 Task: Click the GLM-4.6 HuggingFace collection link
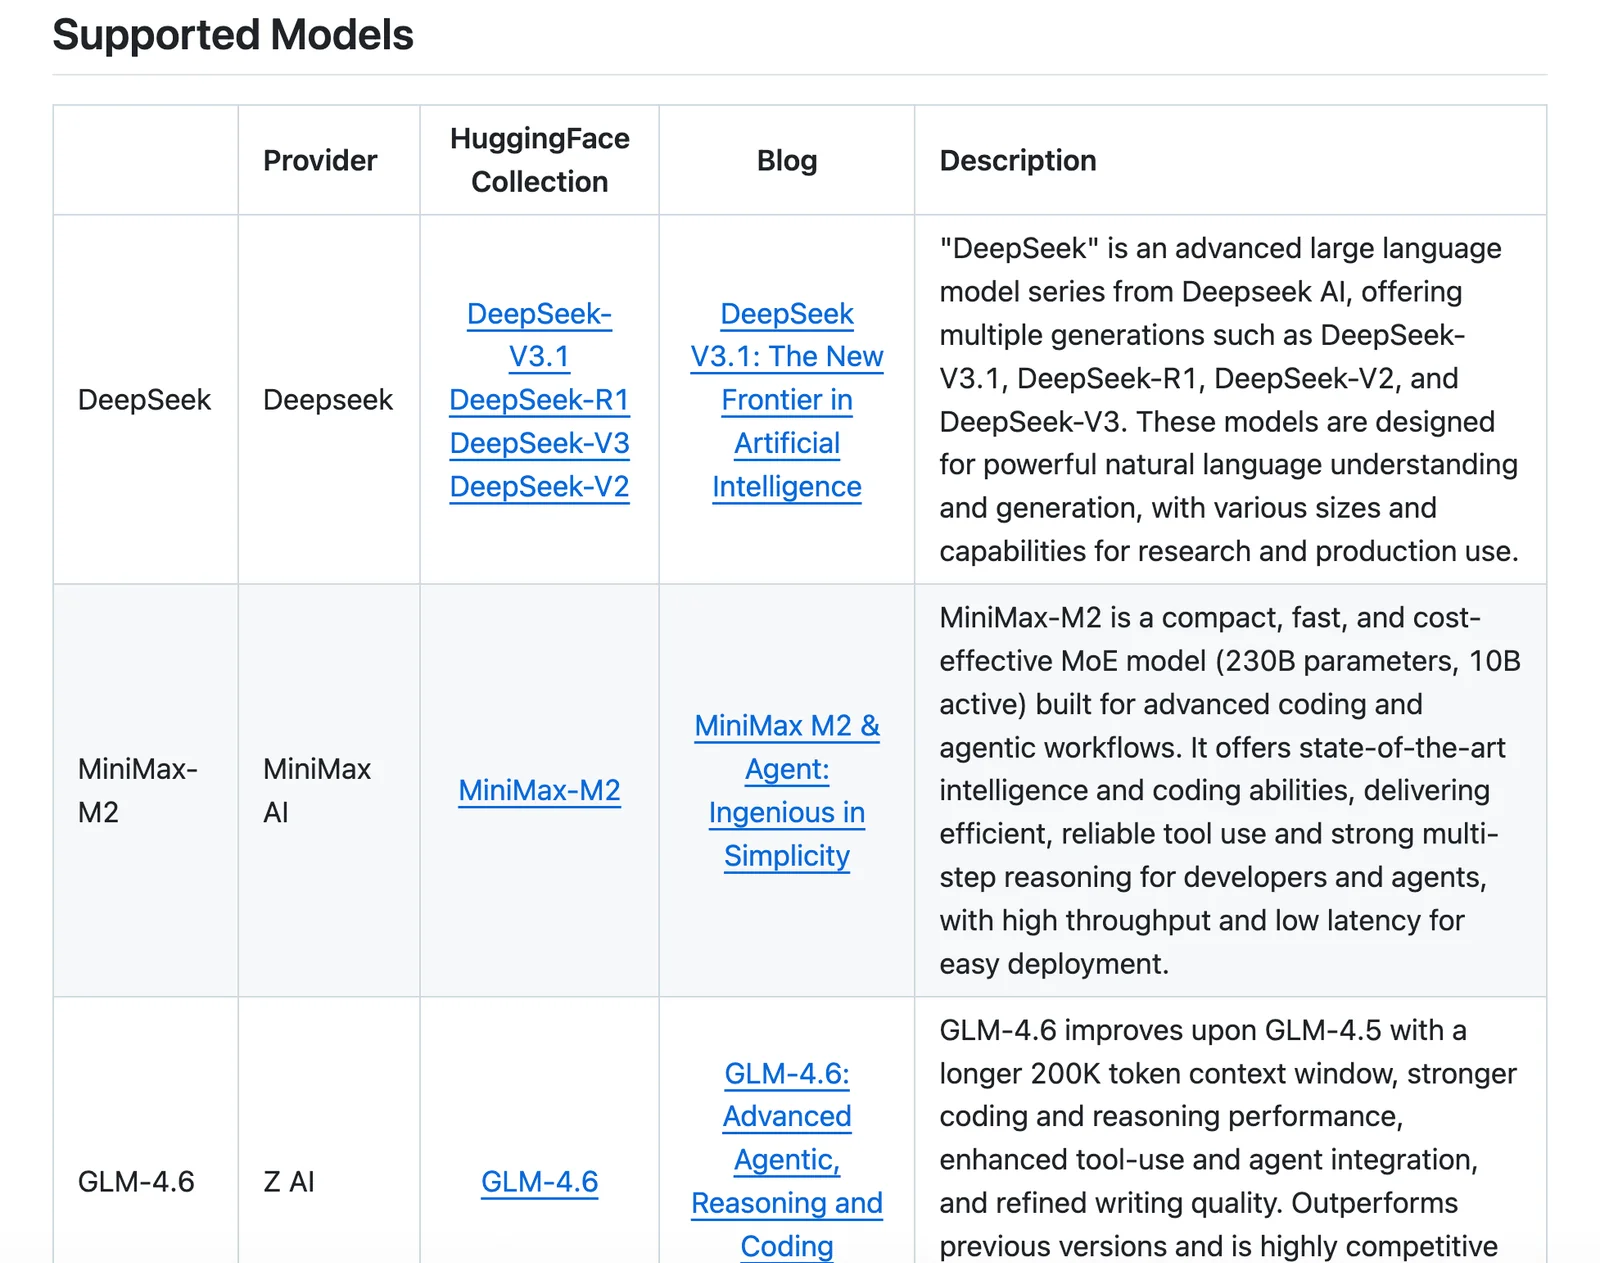(x=539, y=1182)
